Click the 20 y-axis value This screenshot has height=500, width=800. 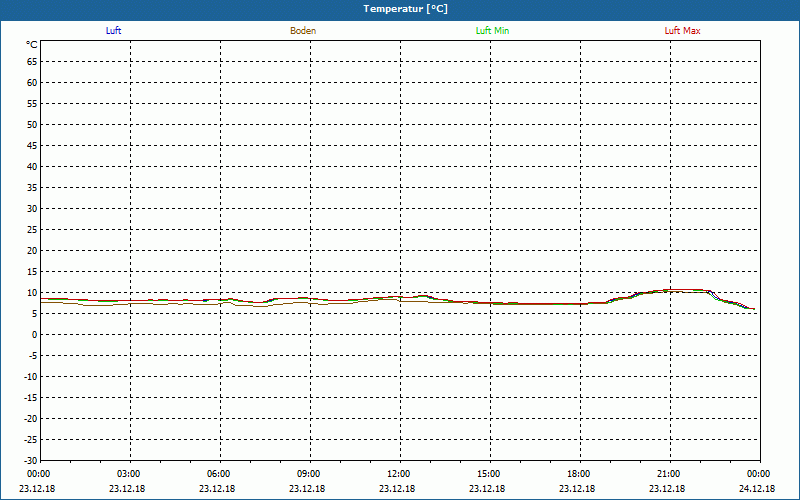pyautogui.click(x=32, y=251)
